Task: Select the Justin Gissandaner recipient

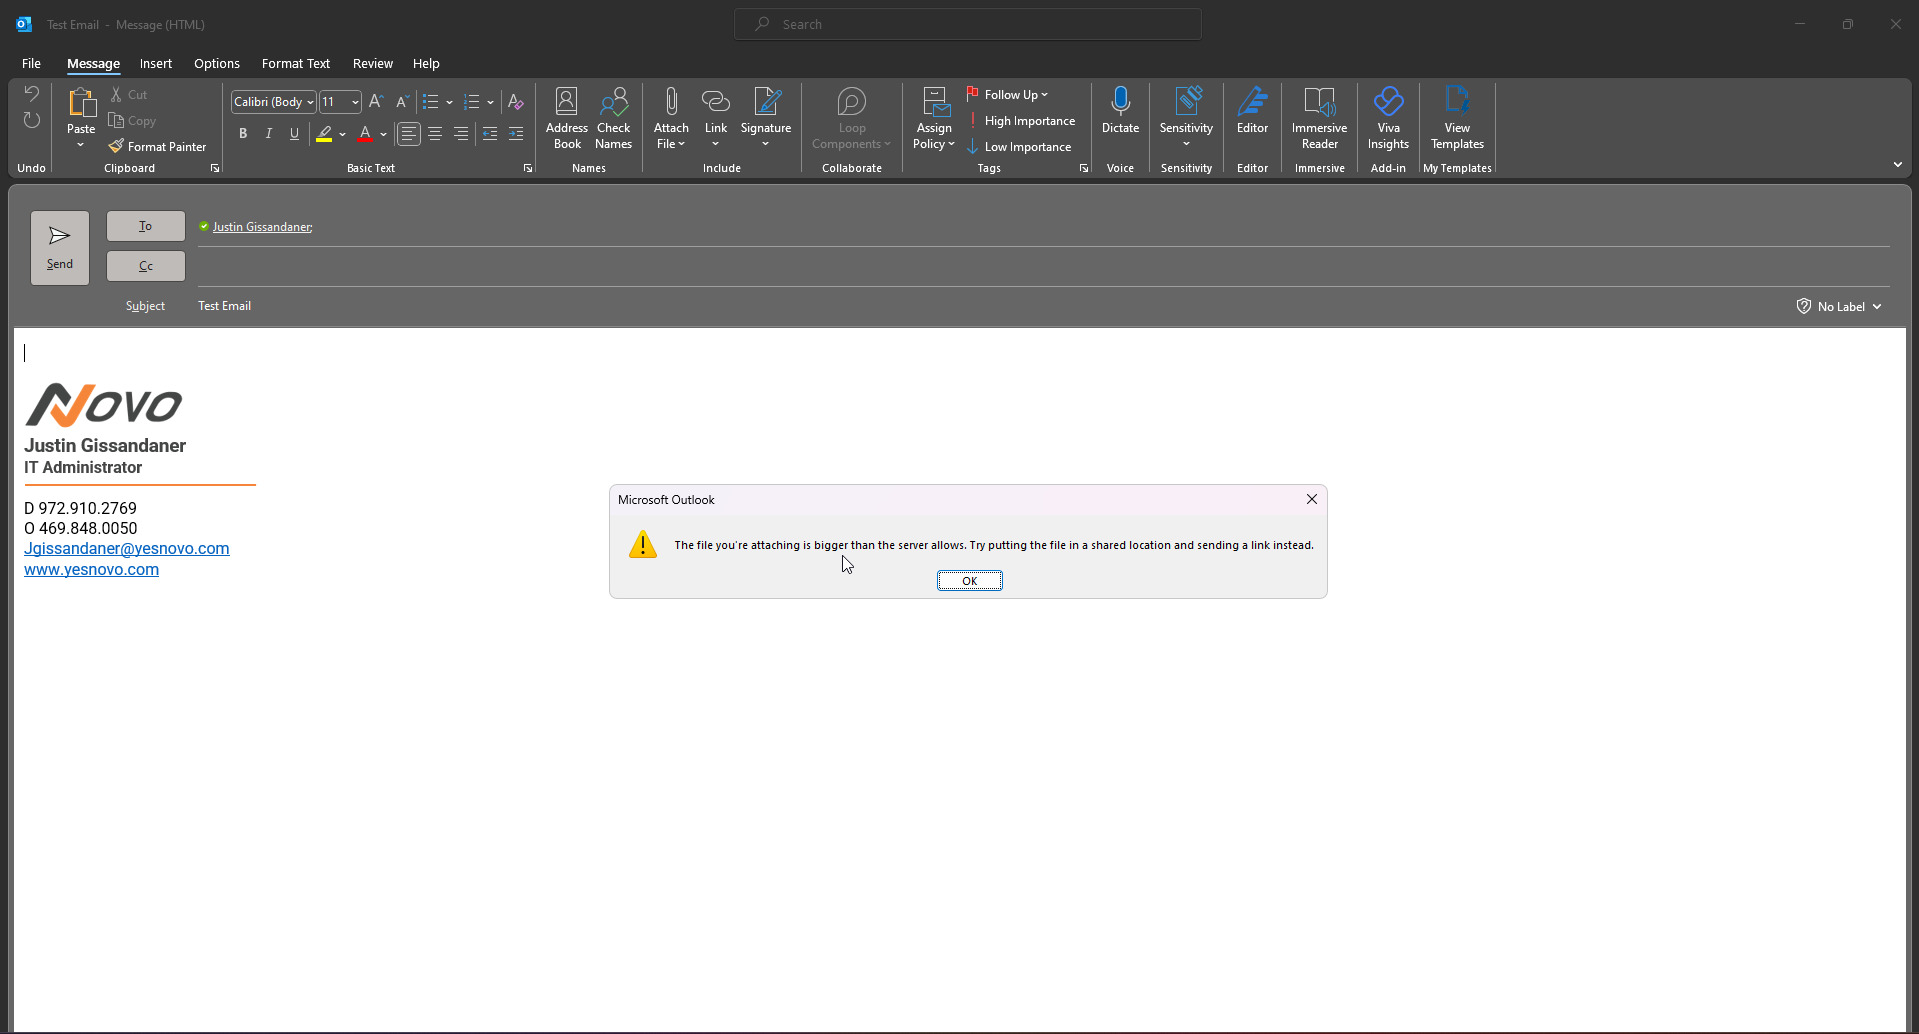Action: tap(262, 227)
